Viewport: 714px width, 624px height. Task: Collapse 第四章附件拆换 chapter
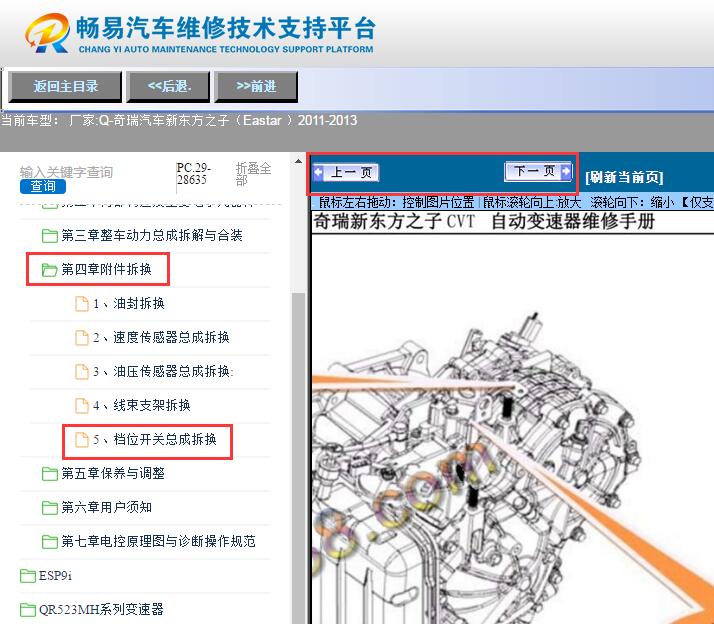pos(106,269)
